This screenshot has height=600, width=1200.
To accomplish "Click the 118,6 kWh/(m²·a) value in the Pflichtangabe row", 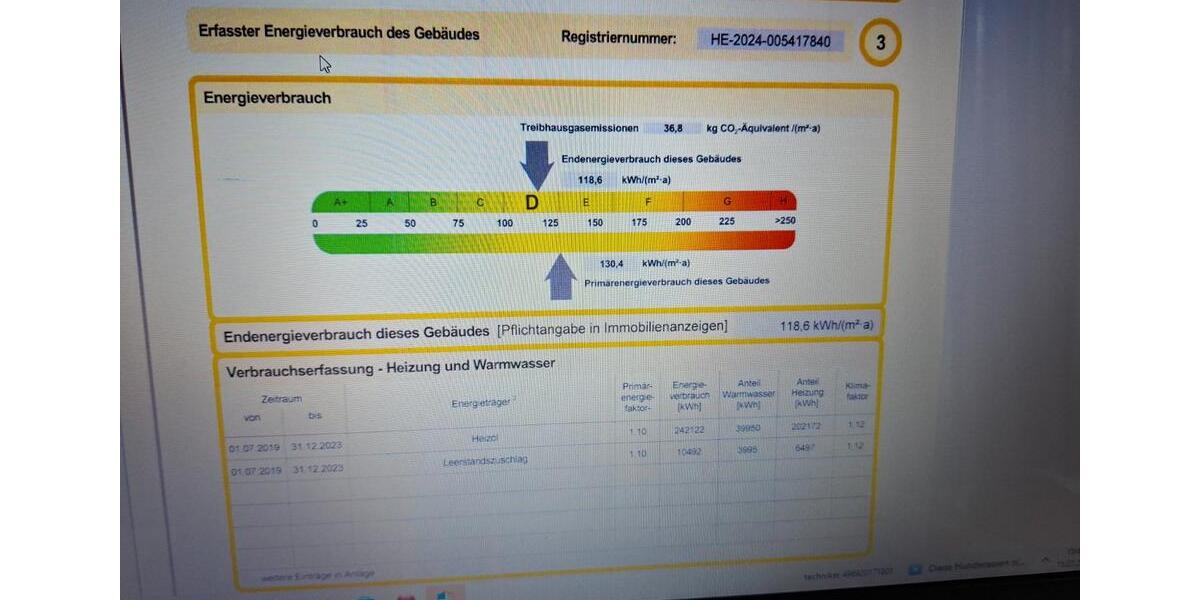I will 826,326.
